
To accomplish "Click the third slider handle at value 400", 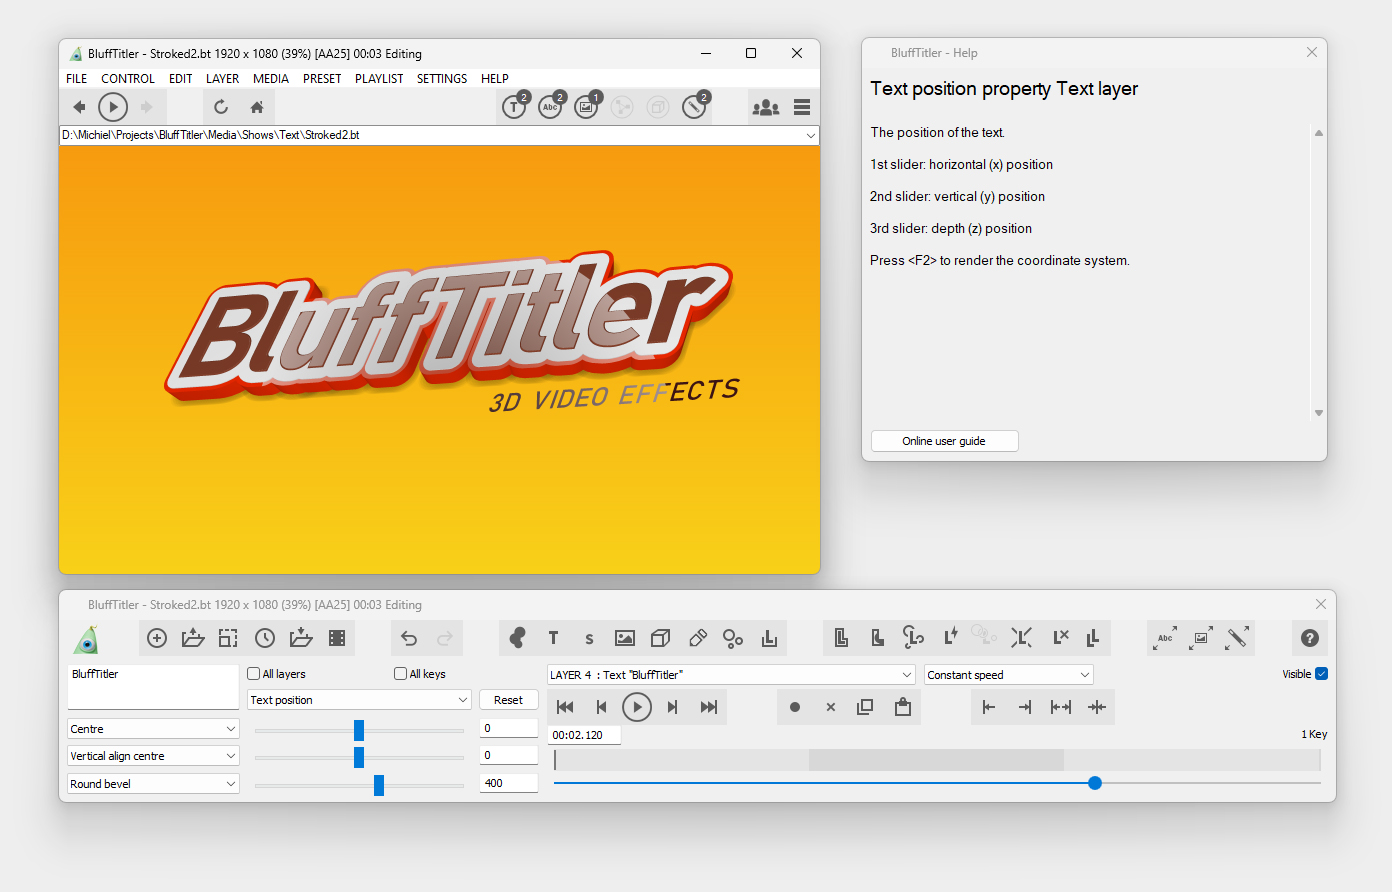I will (379, 786).
